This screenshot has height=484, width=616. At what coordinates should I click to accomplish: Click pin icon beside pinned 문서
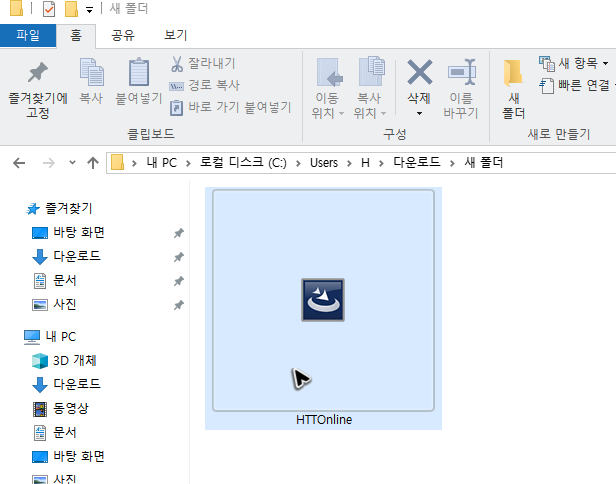(x=179, y=281)
